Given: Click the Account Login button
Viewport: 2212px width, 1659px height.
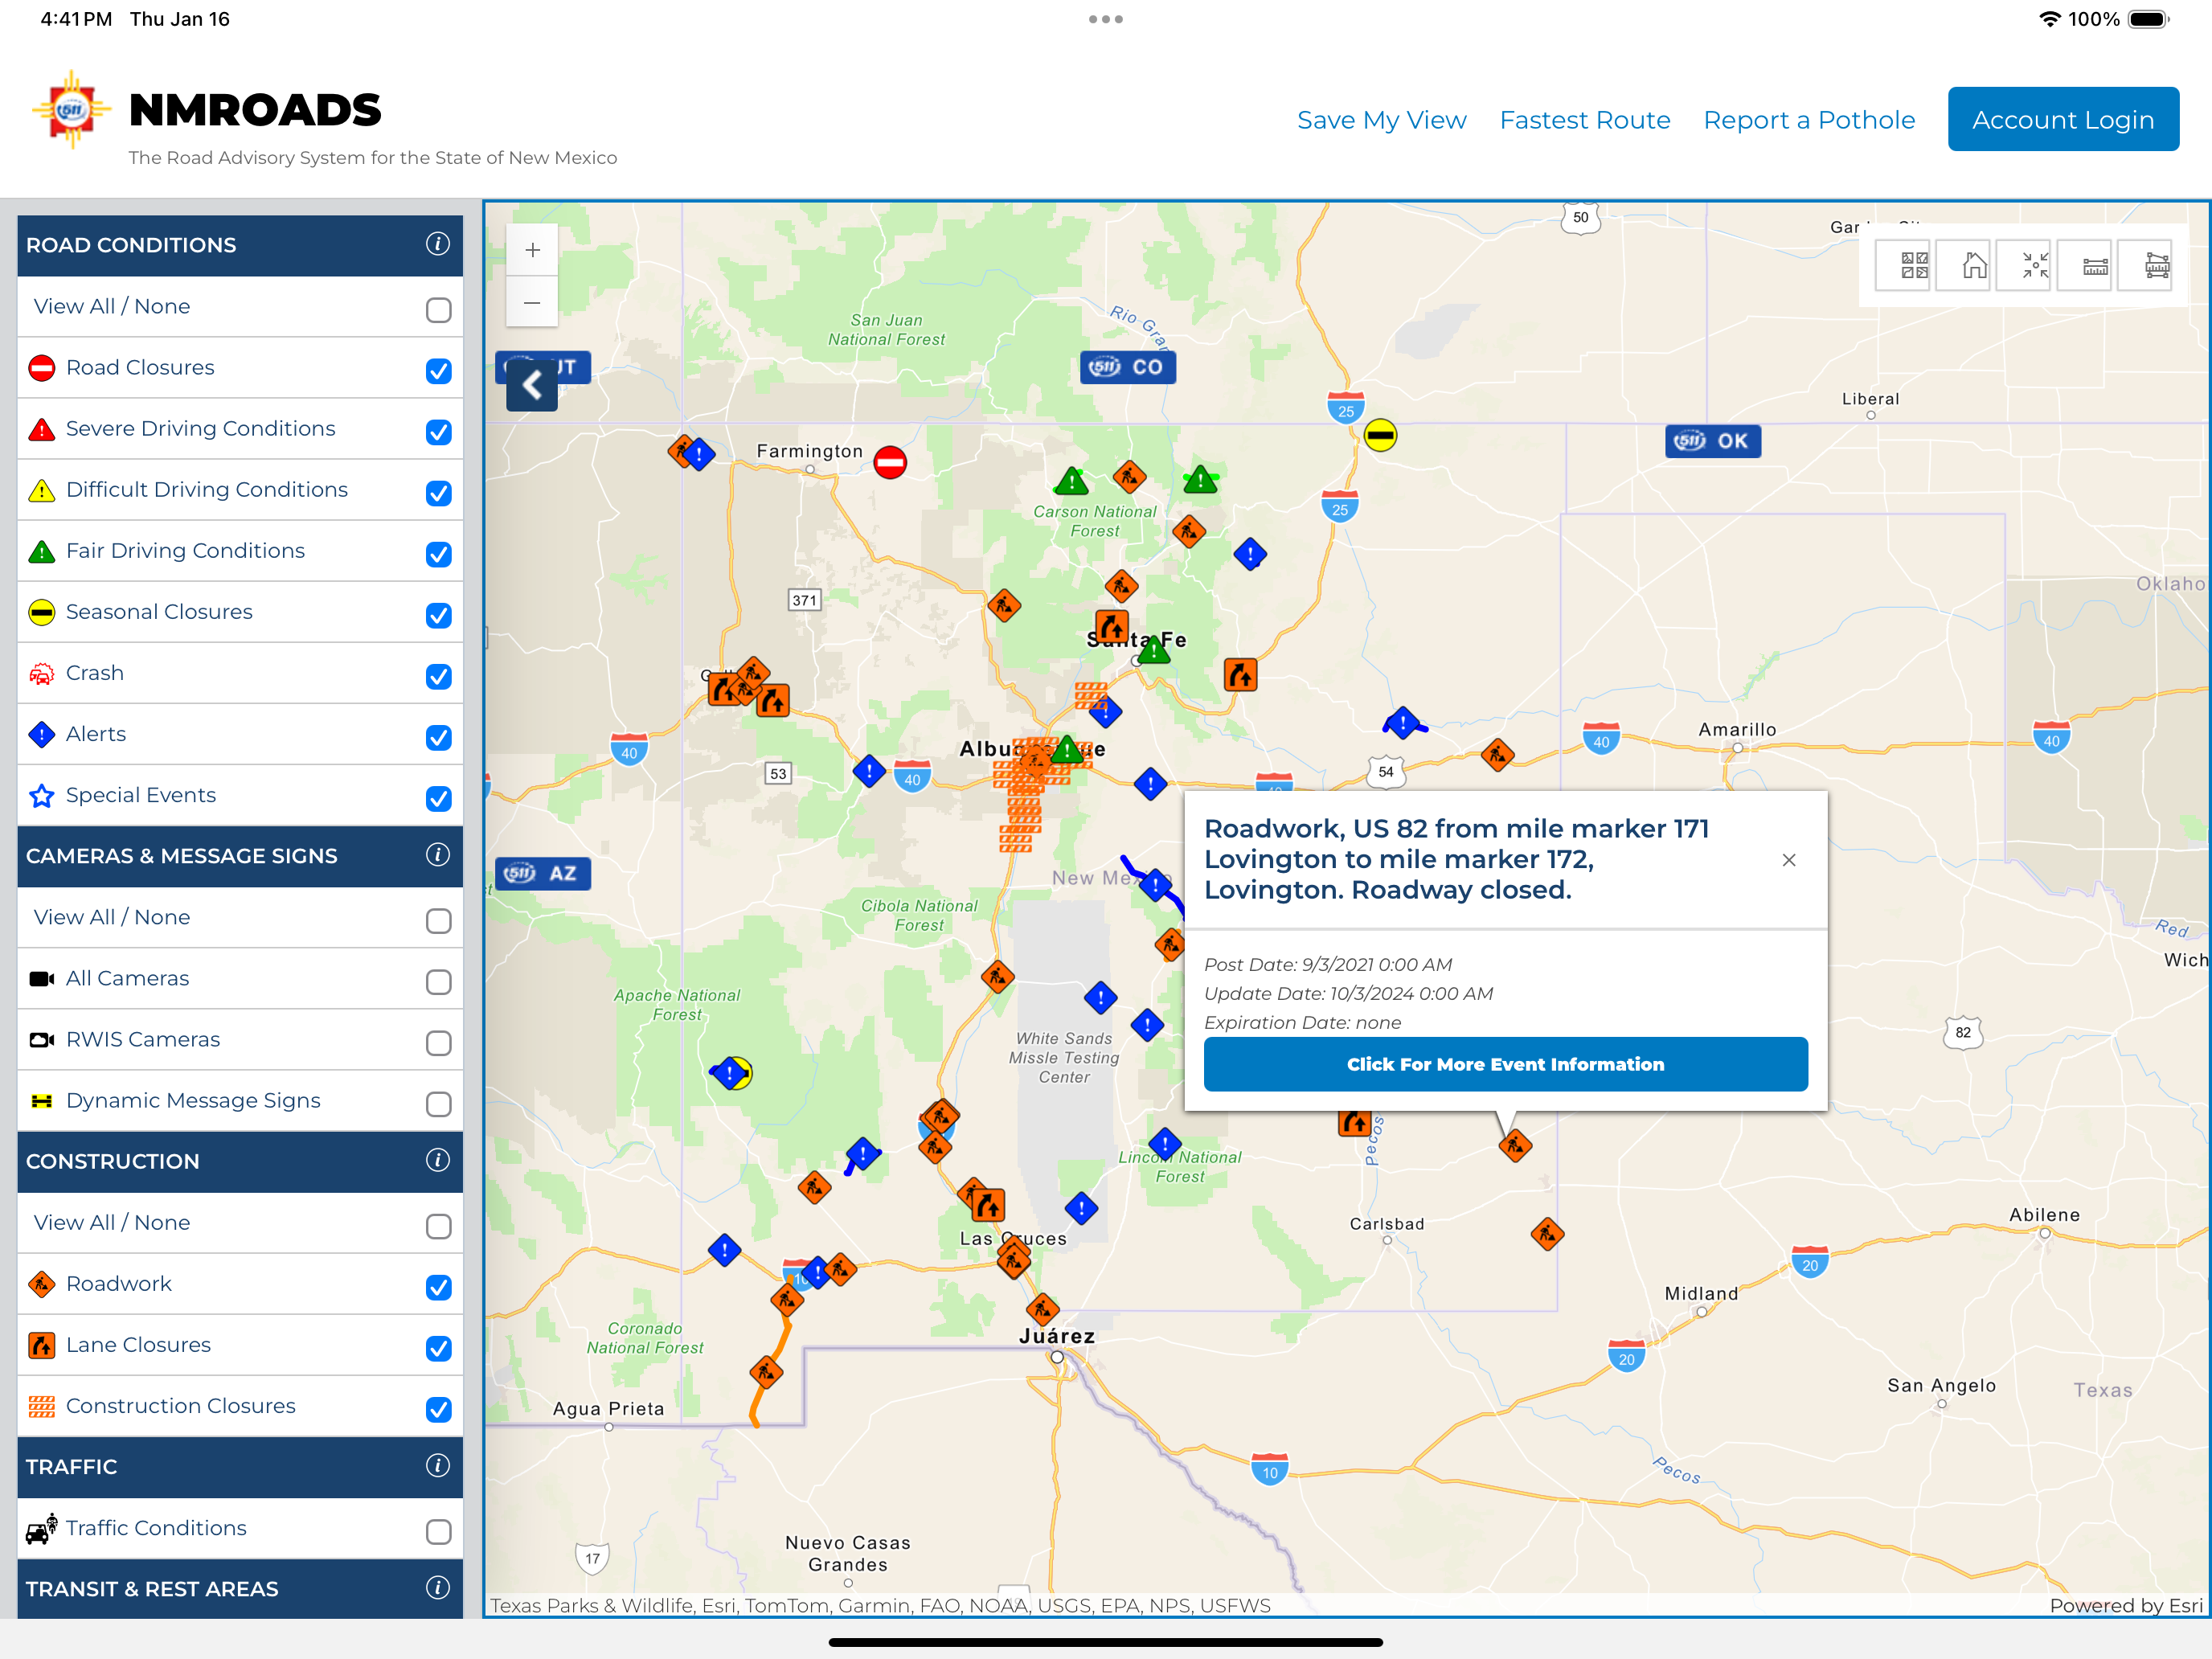Looking at the screenshot, I should (2063, 119).
